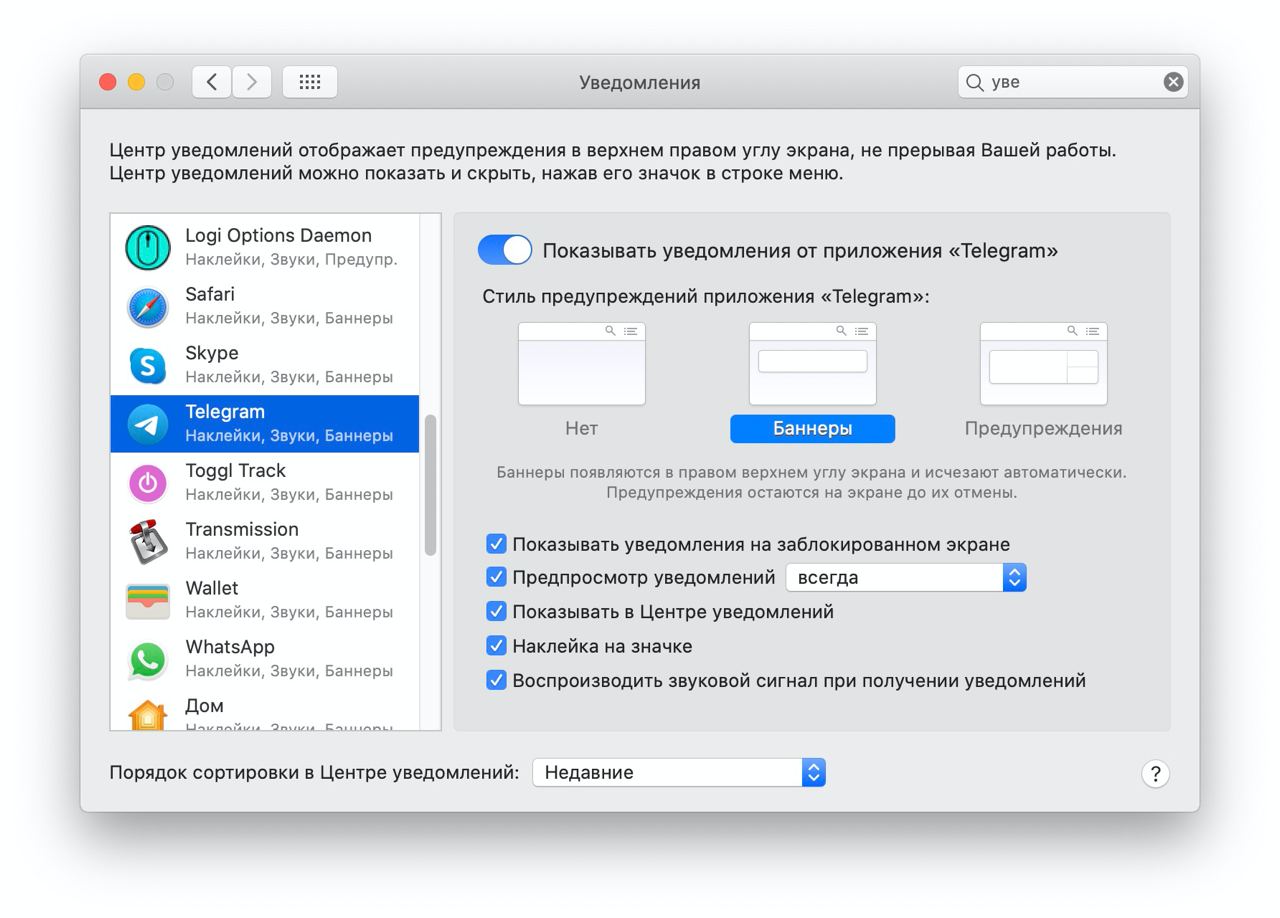Image resolution: width=1280 pixels, height=918 pixels.
Task: Click the Баннеры style label button
Action: (x=812, y=428)
